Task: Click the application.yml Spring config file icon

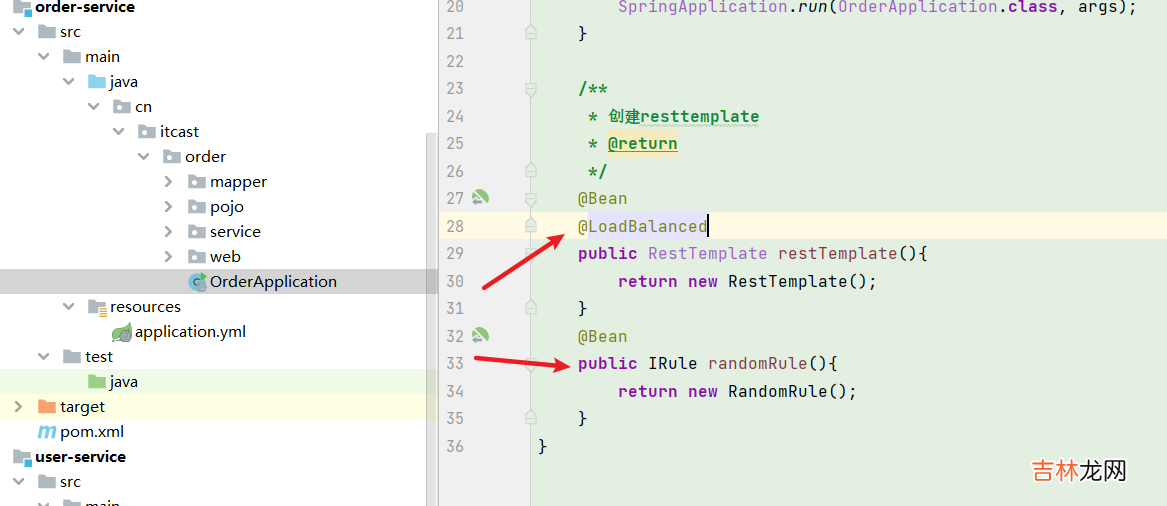Action: click(x=122, y=332)
